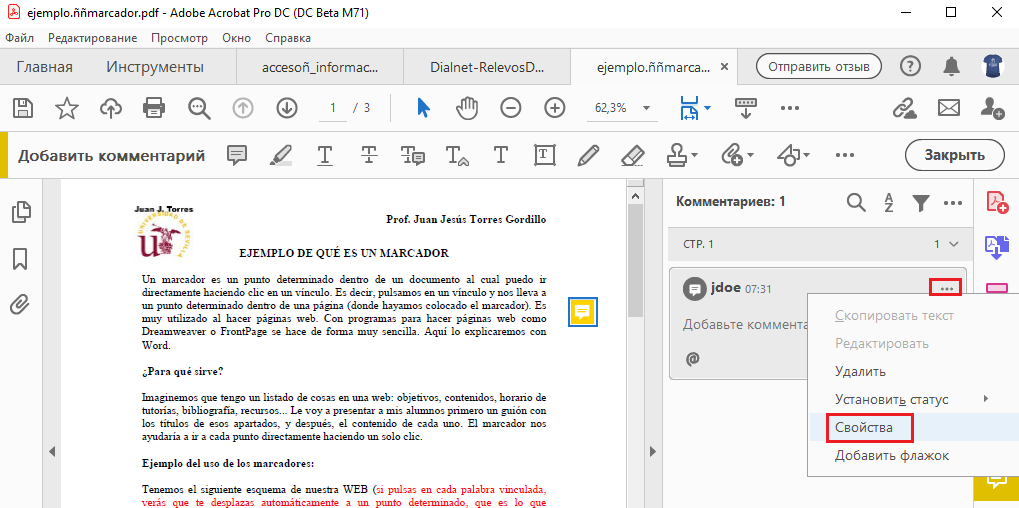Open comments list options ellipsis

coord(953,203)
